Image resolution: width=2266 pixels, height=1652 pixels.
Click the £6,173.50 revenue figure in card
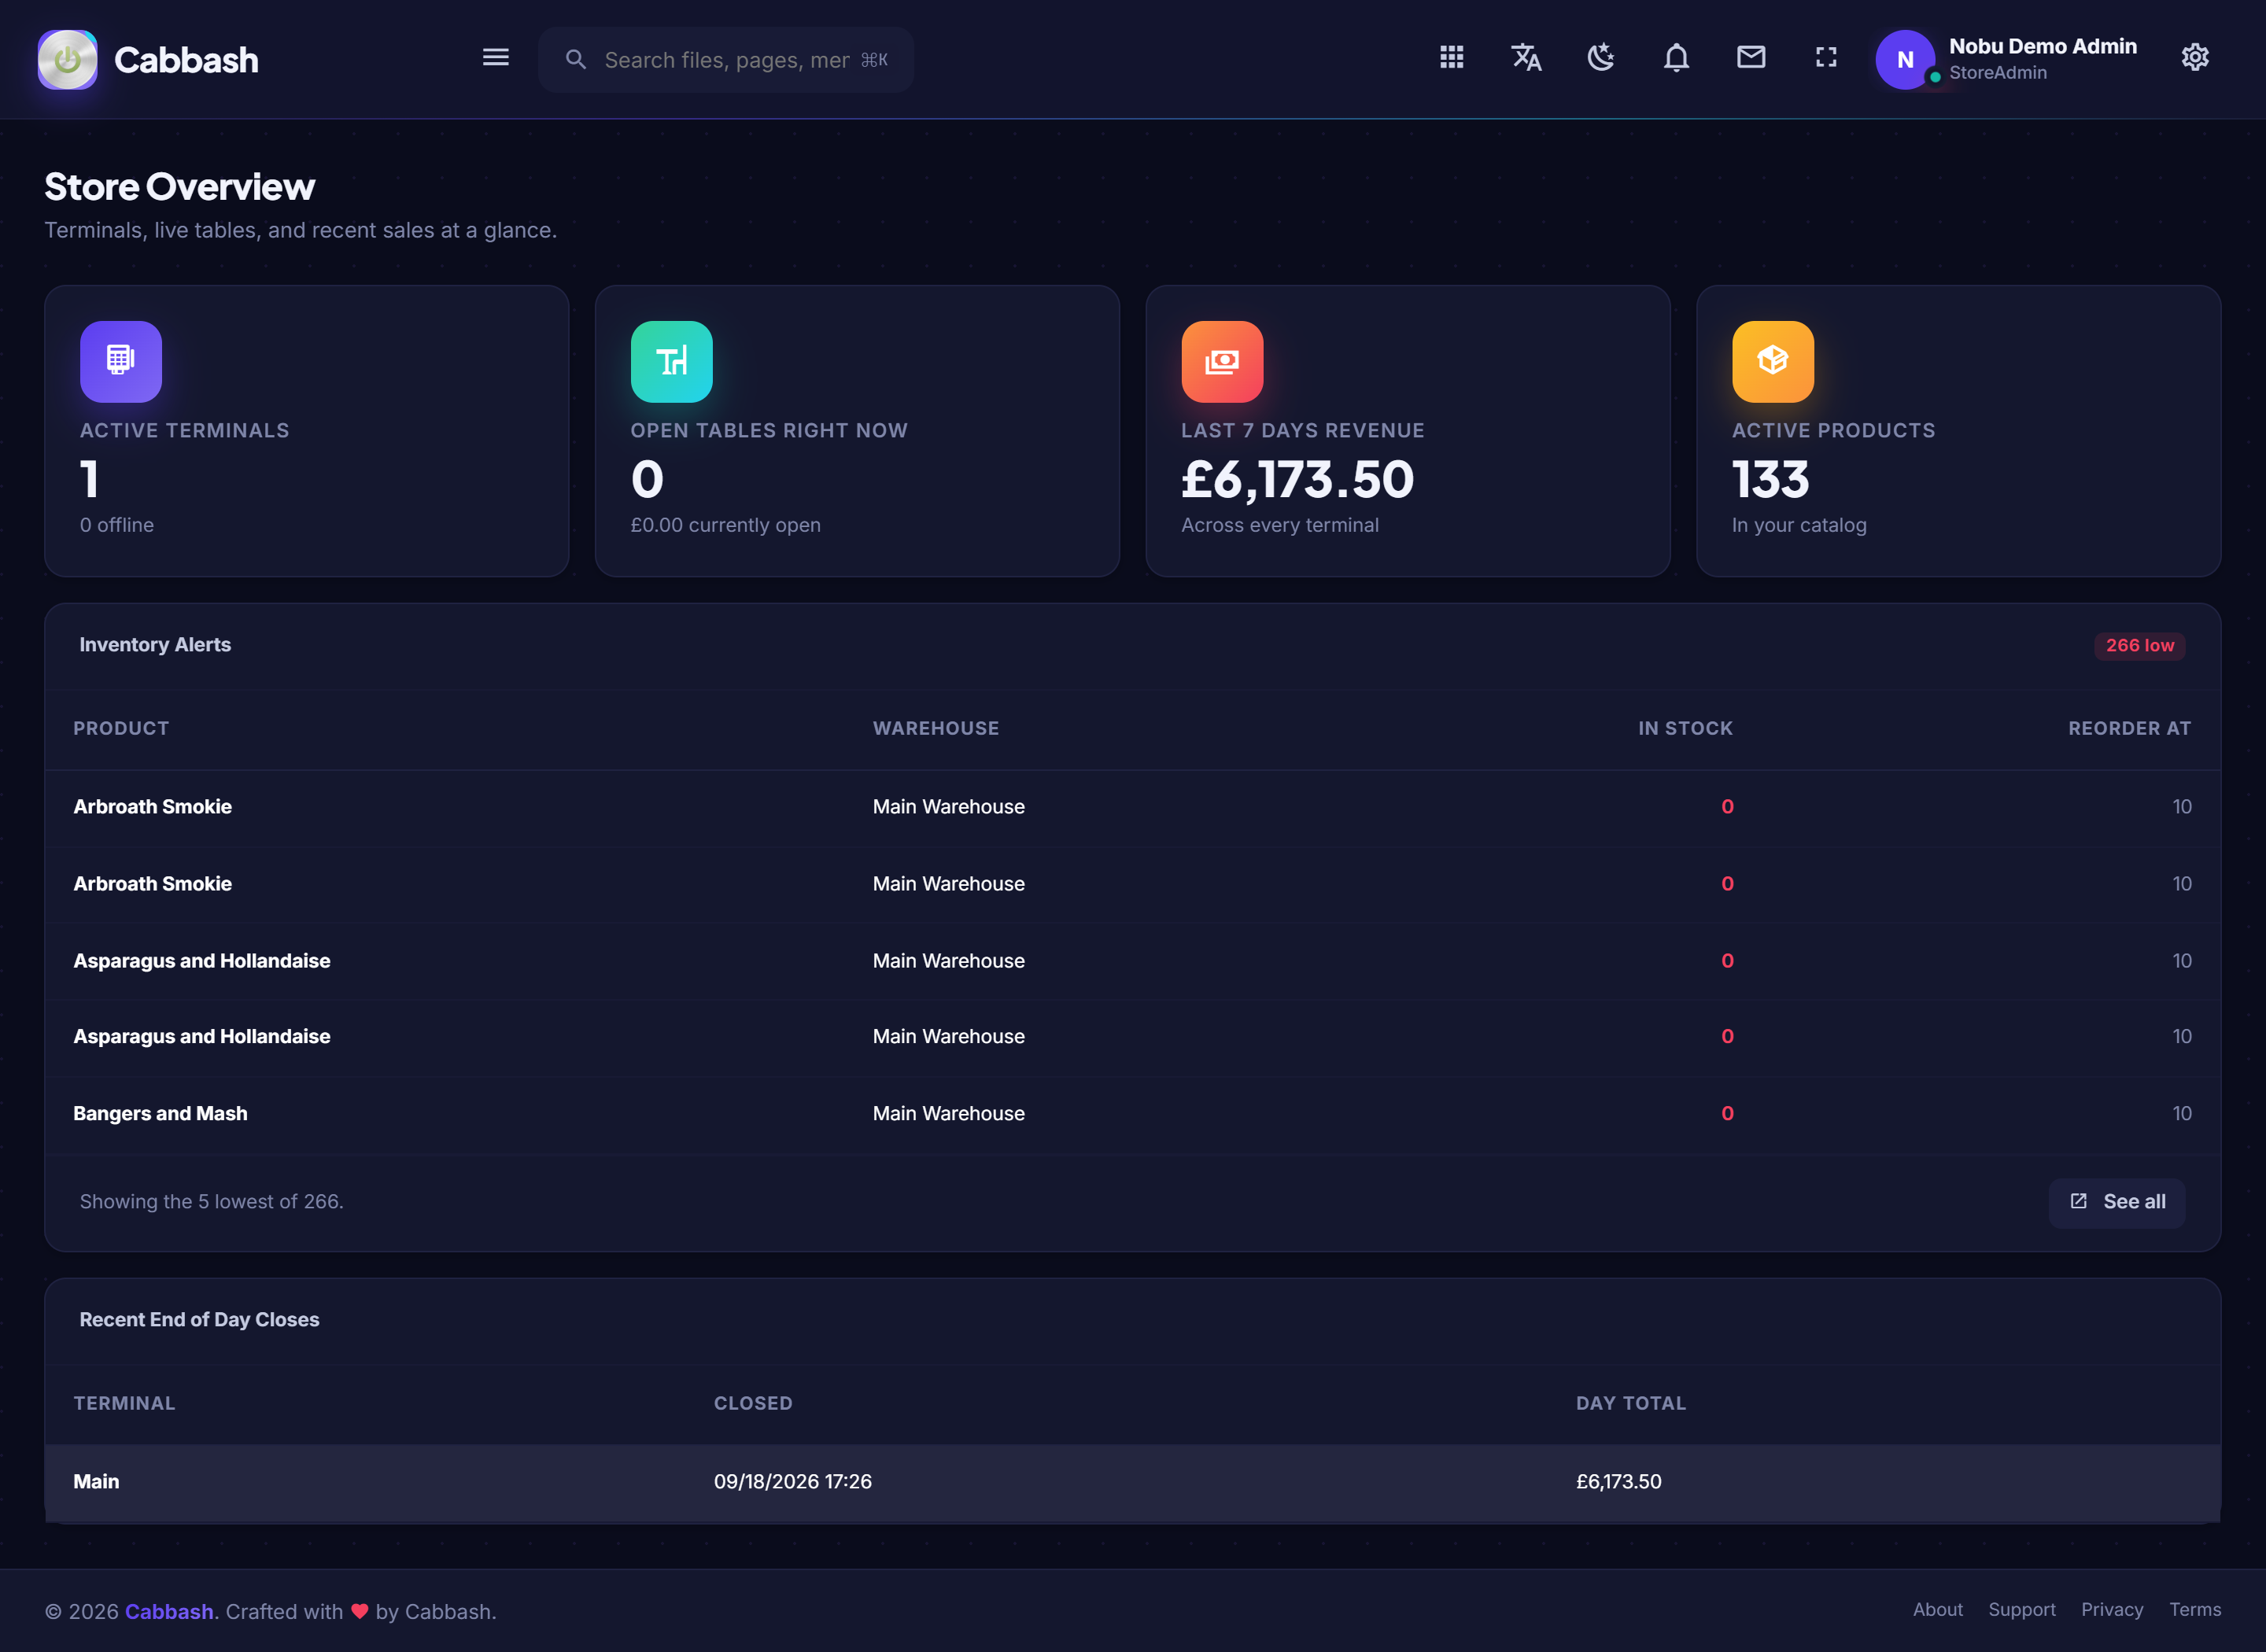[x=1297, y=480]
